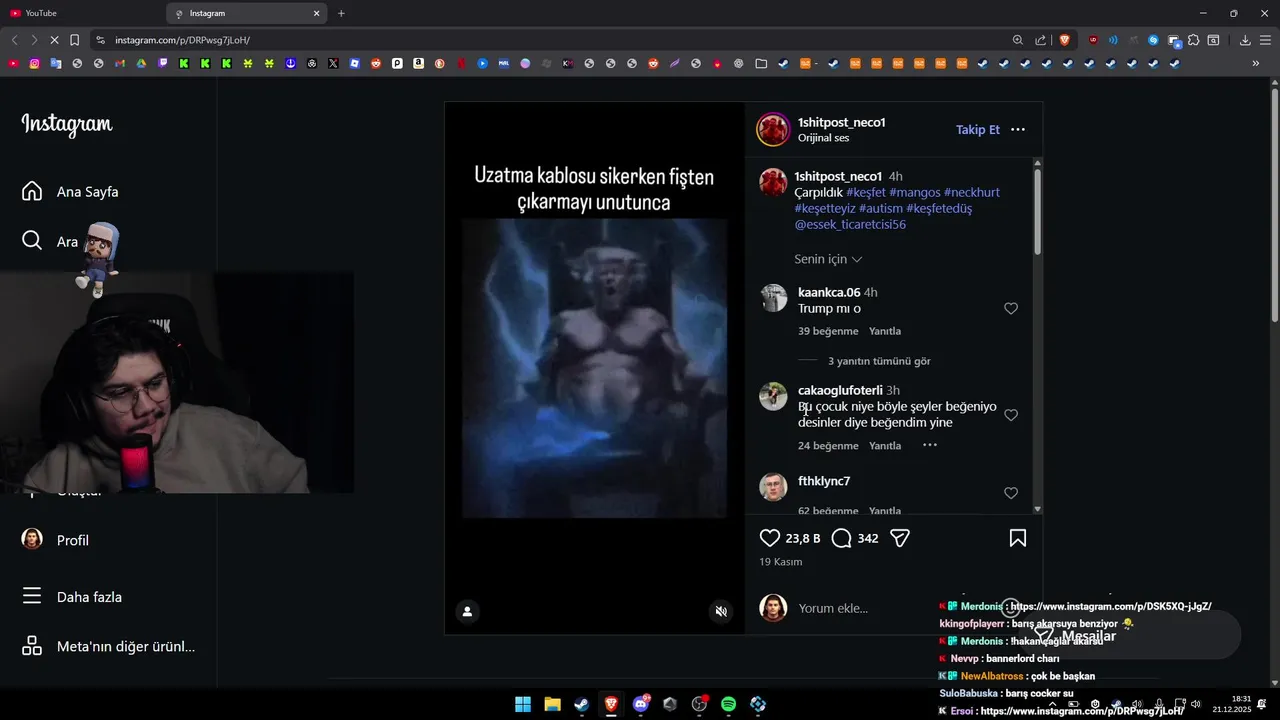The height and width of the screenshot is (720, 1280).
Task: Open Discord from the taskbar
Action: coord(641,704)
